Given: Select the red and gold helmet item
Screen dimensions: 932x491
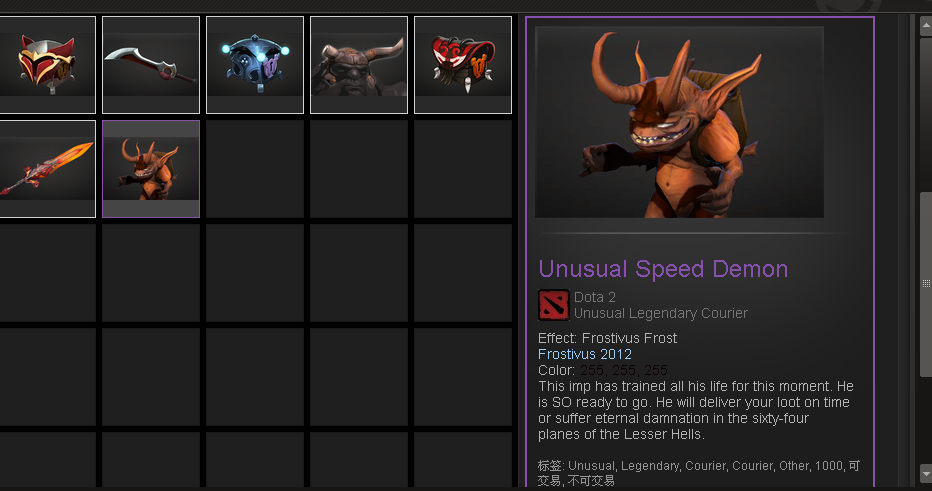Looking at the screenshot, I should coord(47,65).
